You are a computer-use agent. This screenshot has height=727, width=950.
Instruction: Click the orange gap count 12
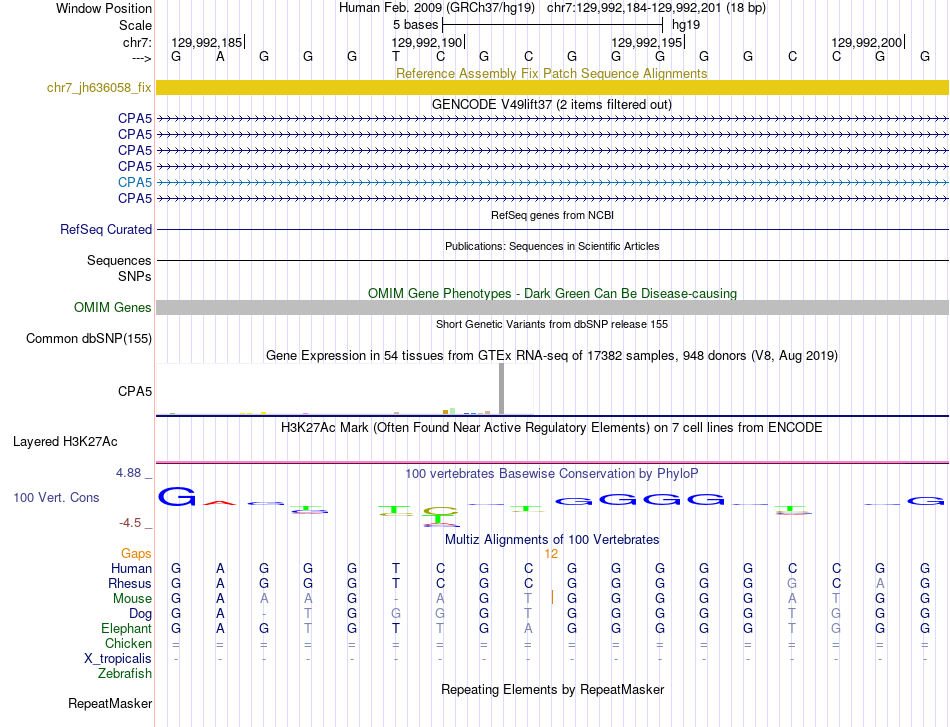point(551,554)
